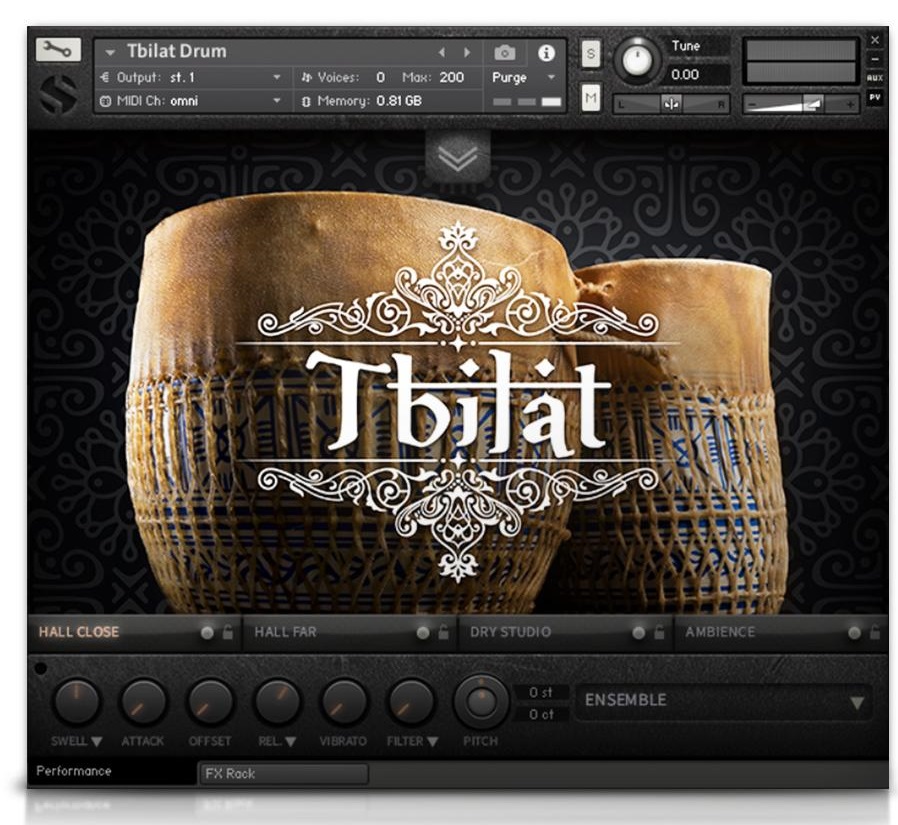Click the lock icon for Hall Far
898x825 pixels.
point(443,632)
